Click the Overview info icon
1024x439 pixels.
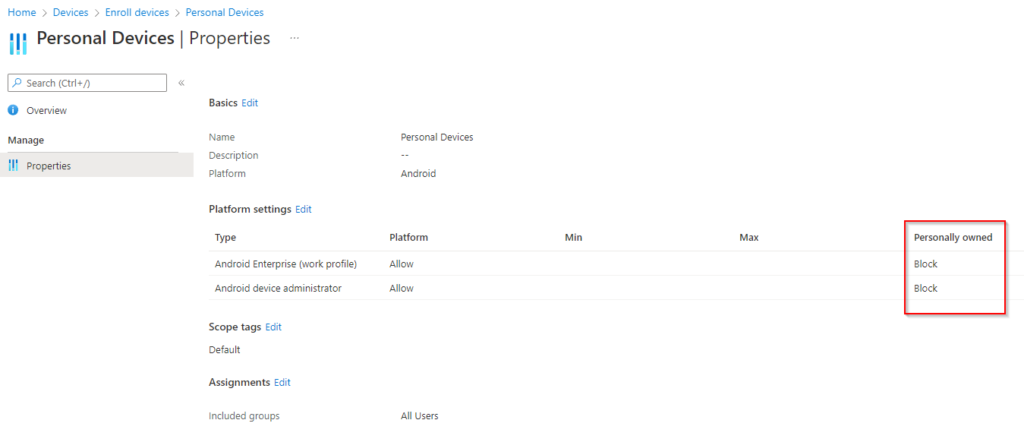click(x=13, y=110)
